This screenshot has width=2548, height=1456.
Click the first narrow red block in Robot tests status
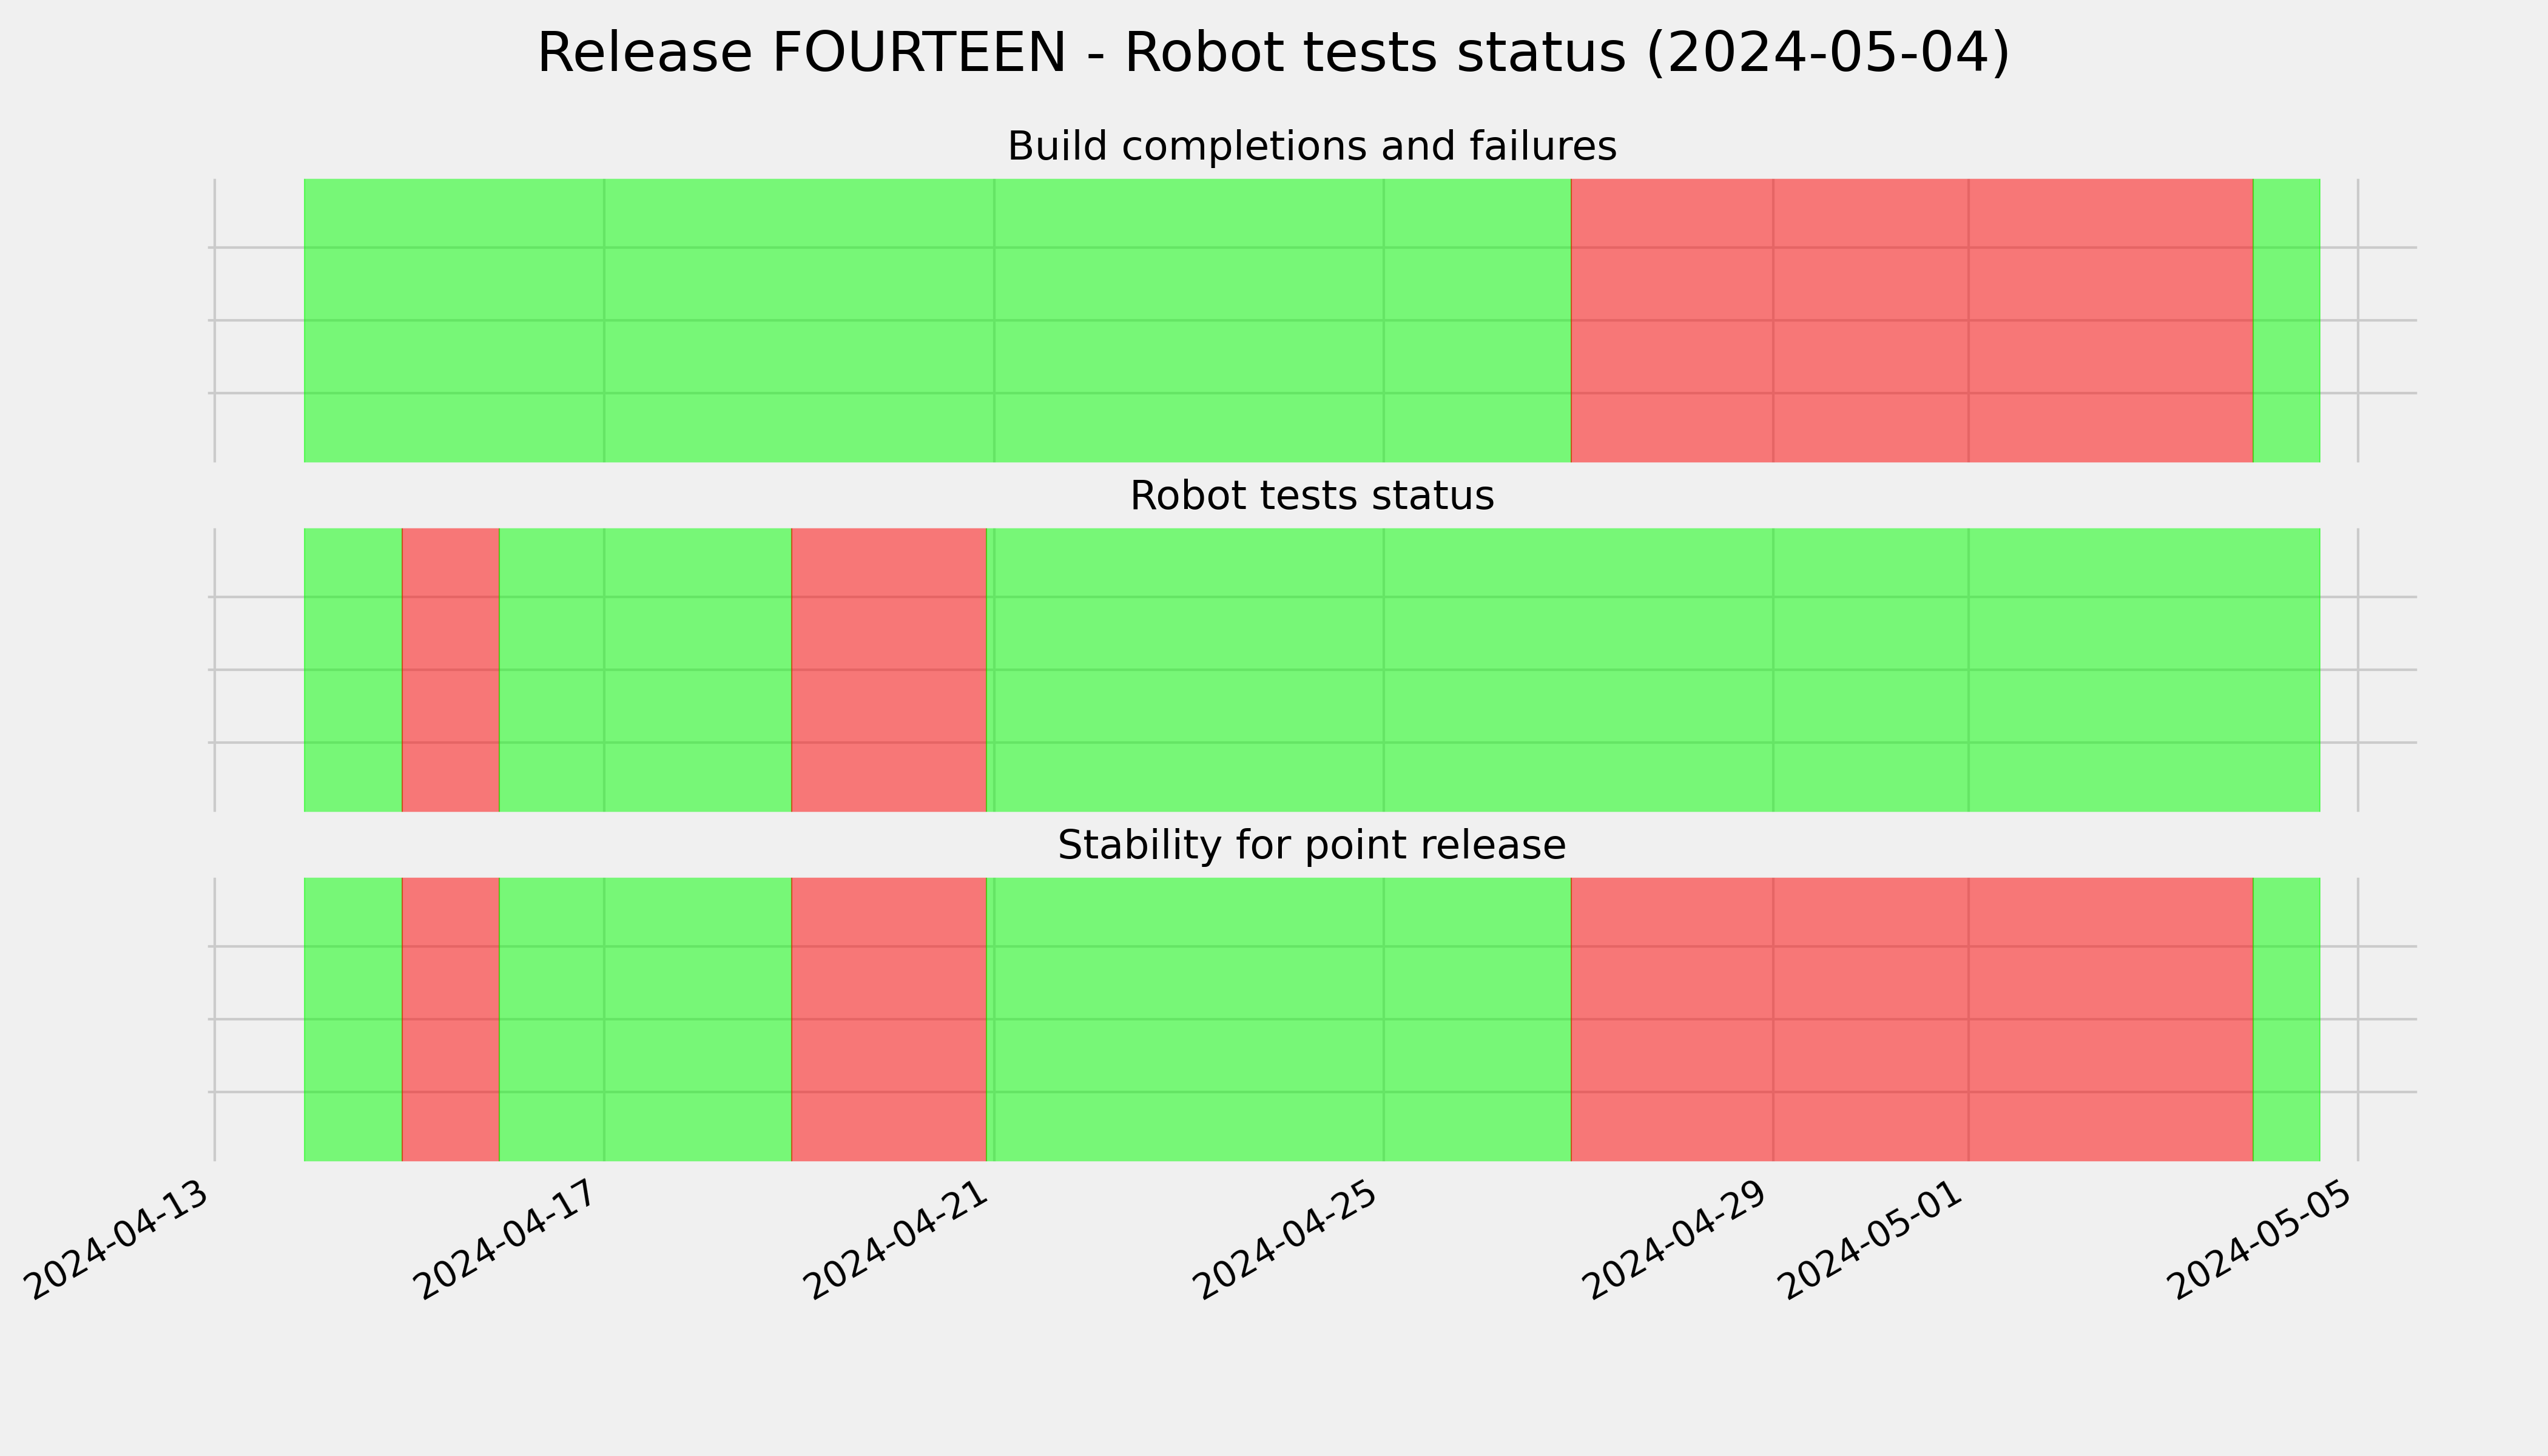coord(450,670)
